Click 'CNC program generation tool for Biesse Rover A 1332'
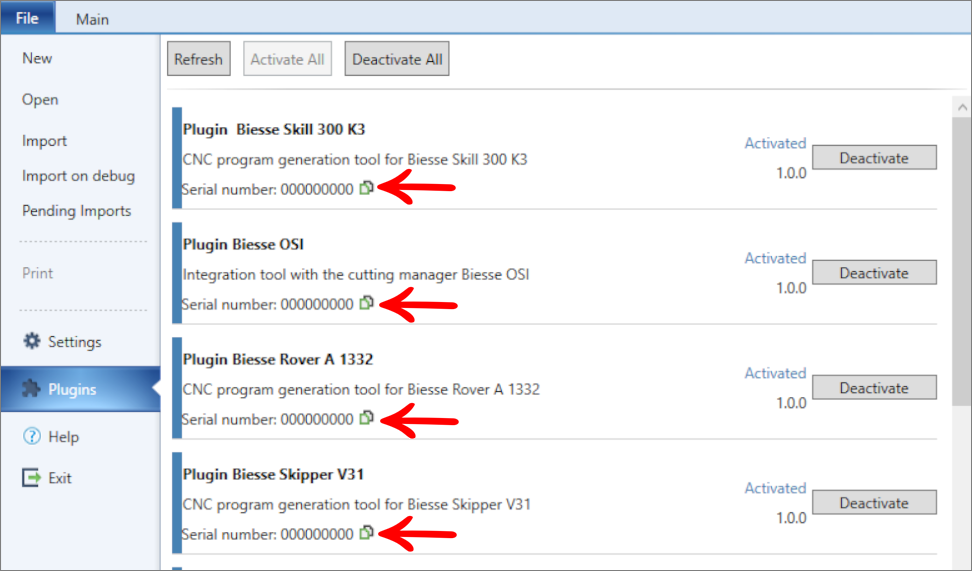The width and height of the screenshot is (979, 571). (x=361, y=389)
